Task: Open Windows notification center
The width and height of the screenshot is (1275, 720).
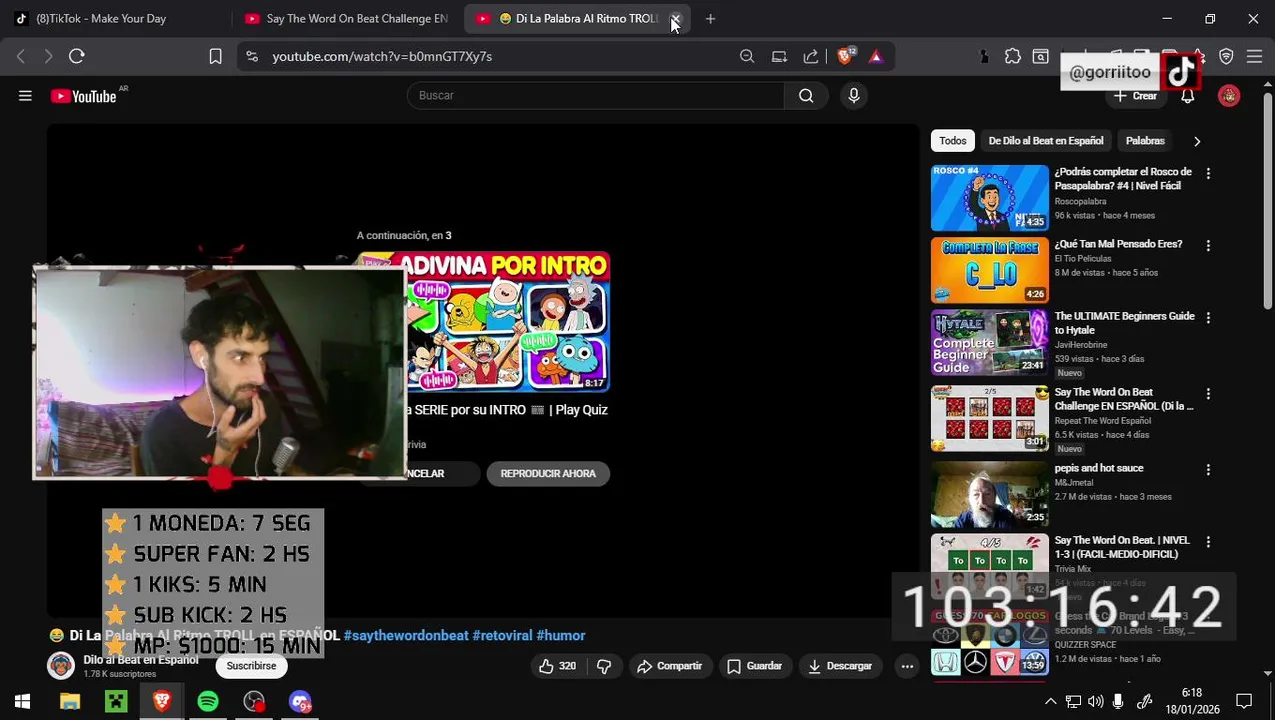Action: click(x=1244, y=702)
